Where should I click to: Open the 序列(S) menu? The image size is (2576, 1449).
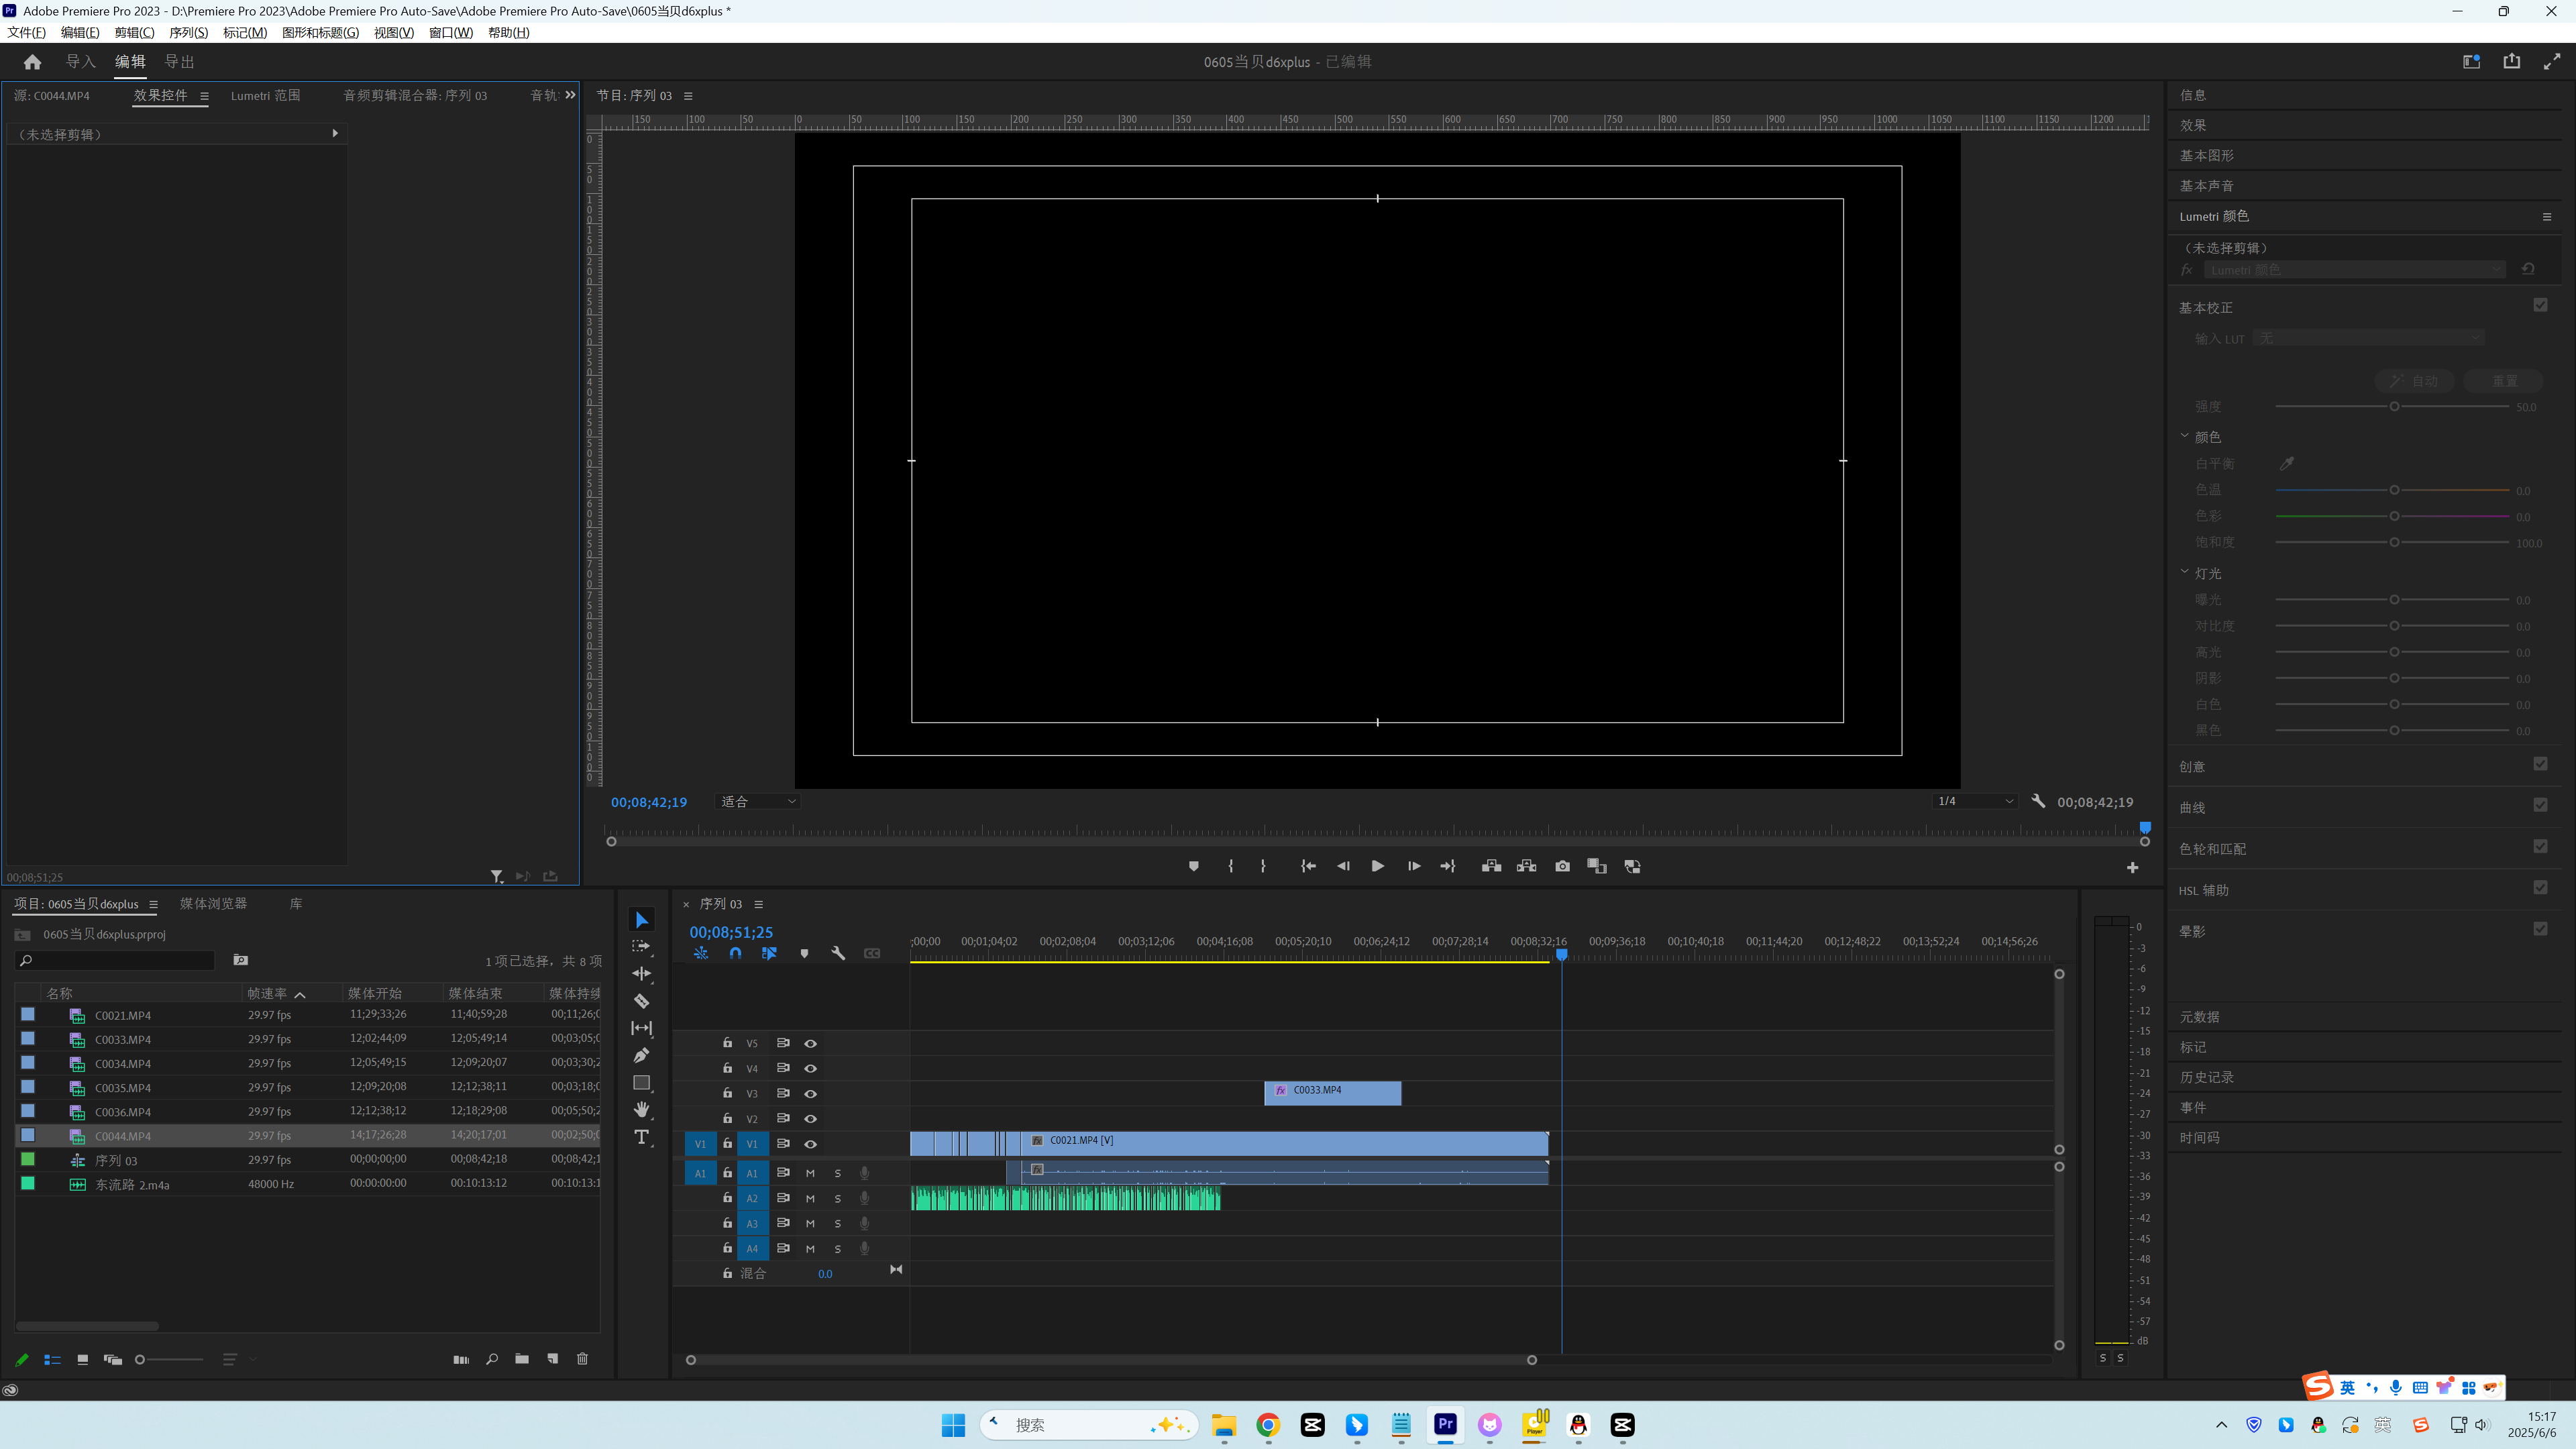click(x=188, y=33)
